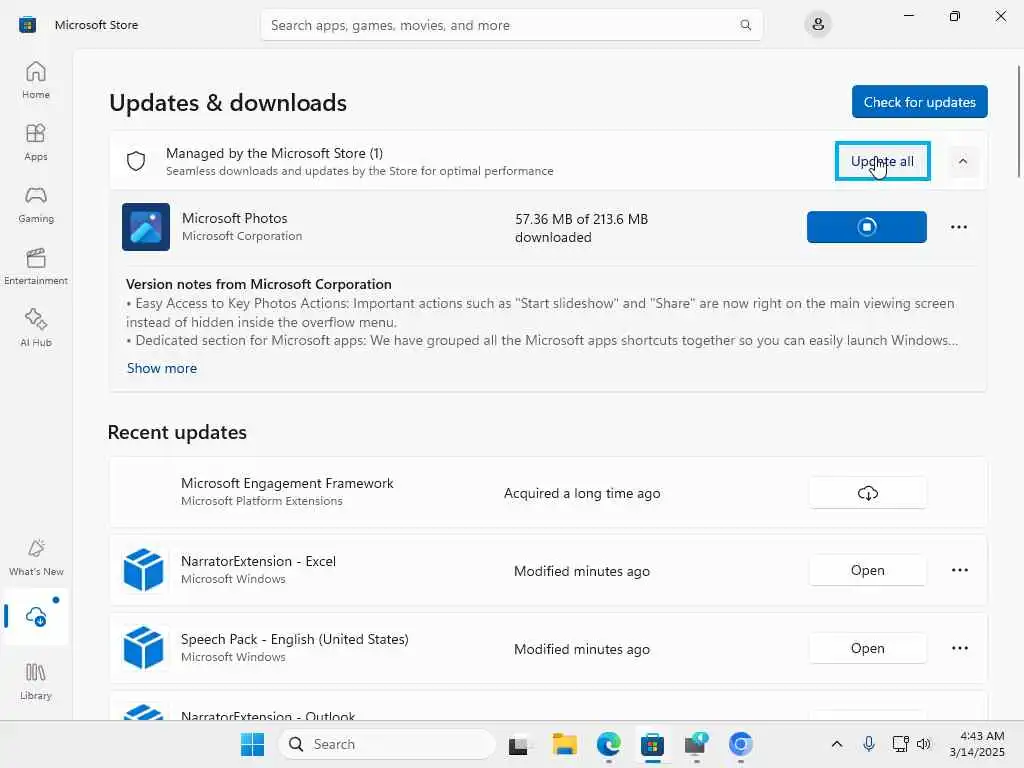Click Speech Pack - English (United States) name
Viewport: 1024px width, 768px height.
click(295, 639)
